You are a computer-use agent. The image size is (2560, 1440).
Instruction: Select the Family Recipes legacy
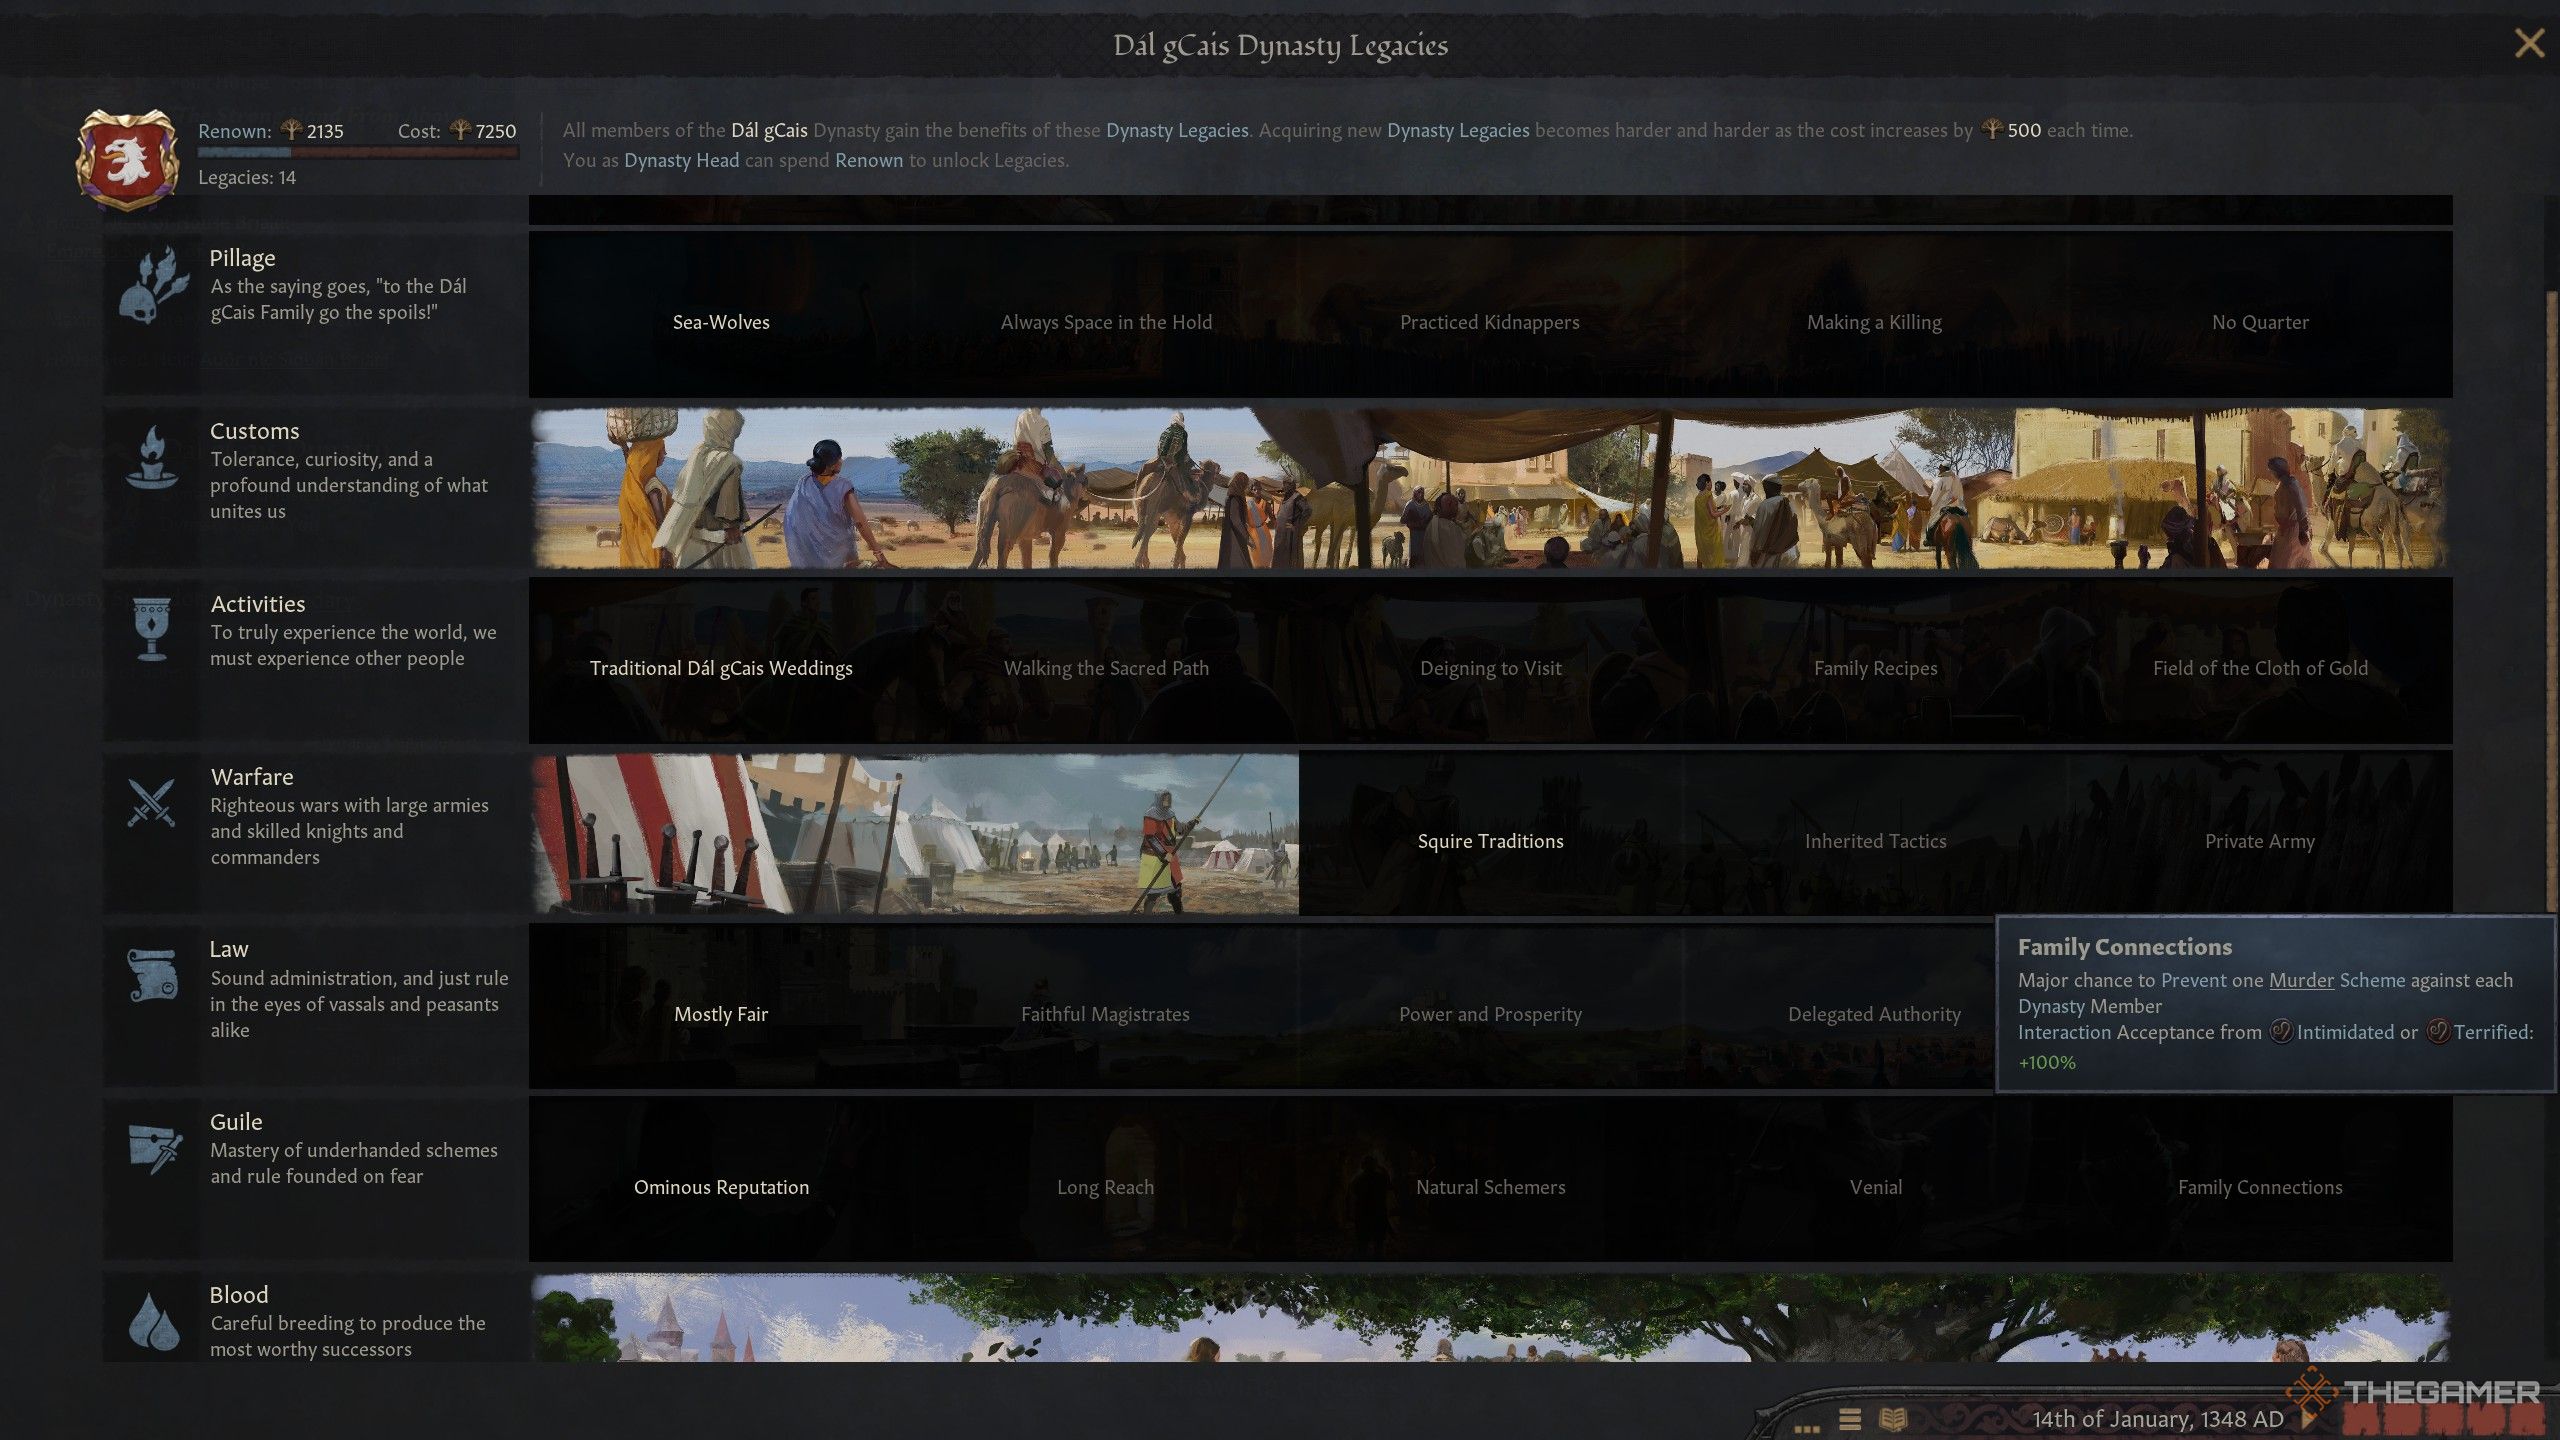1875,668
